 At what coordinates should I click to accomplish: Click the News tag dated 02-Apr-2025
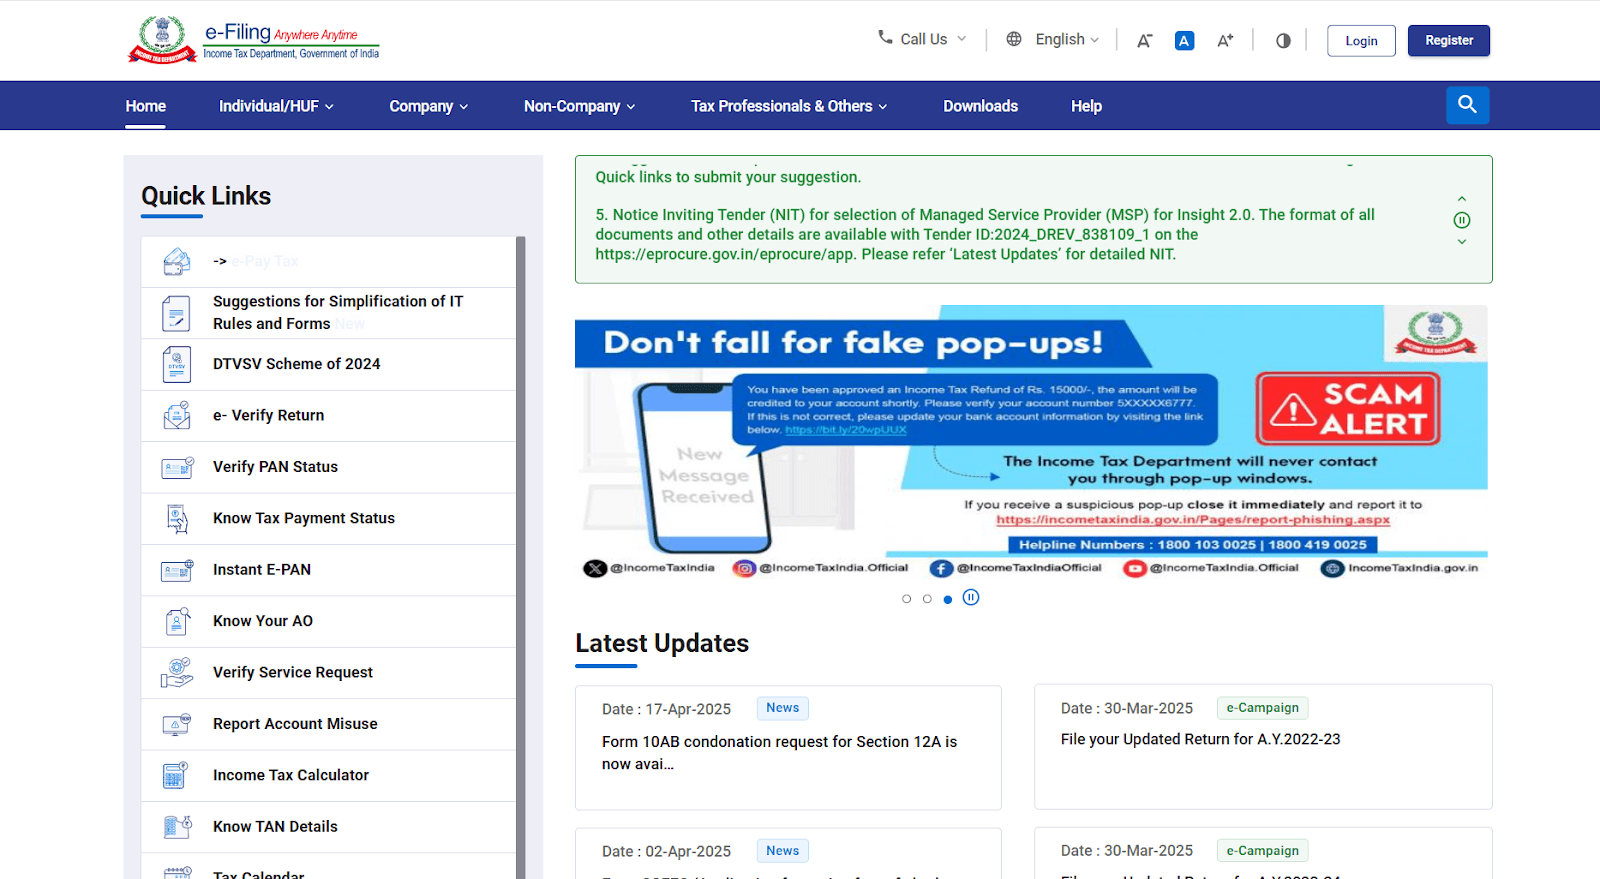[782, 851]
